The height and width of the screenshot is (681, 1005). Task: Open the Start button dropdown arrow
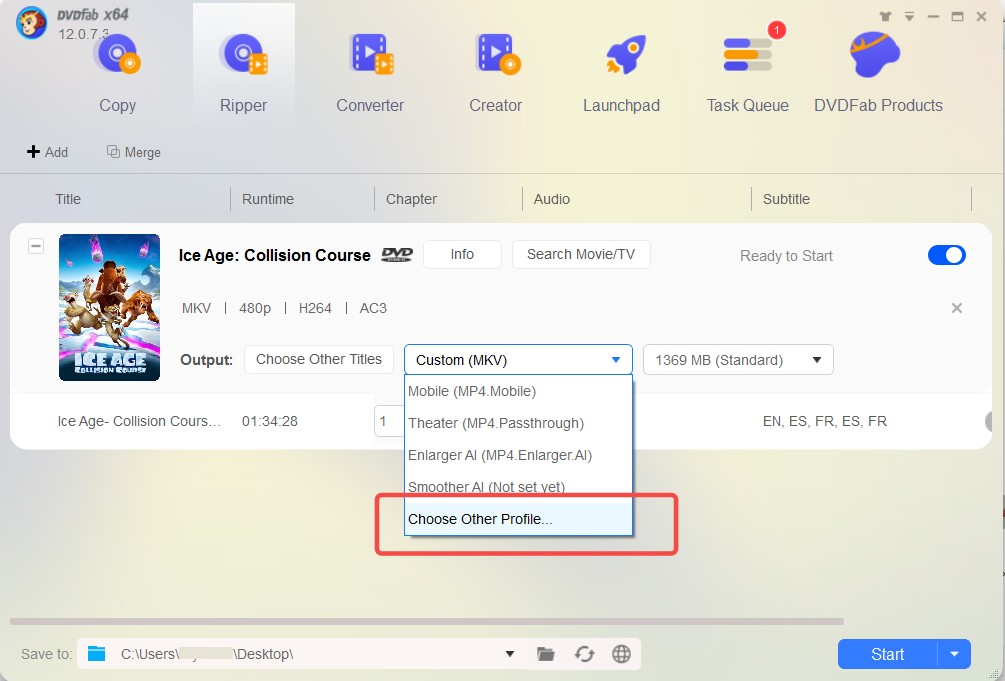pos(954,654)
